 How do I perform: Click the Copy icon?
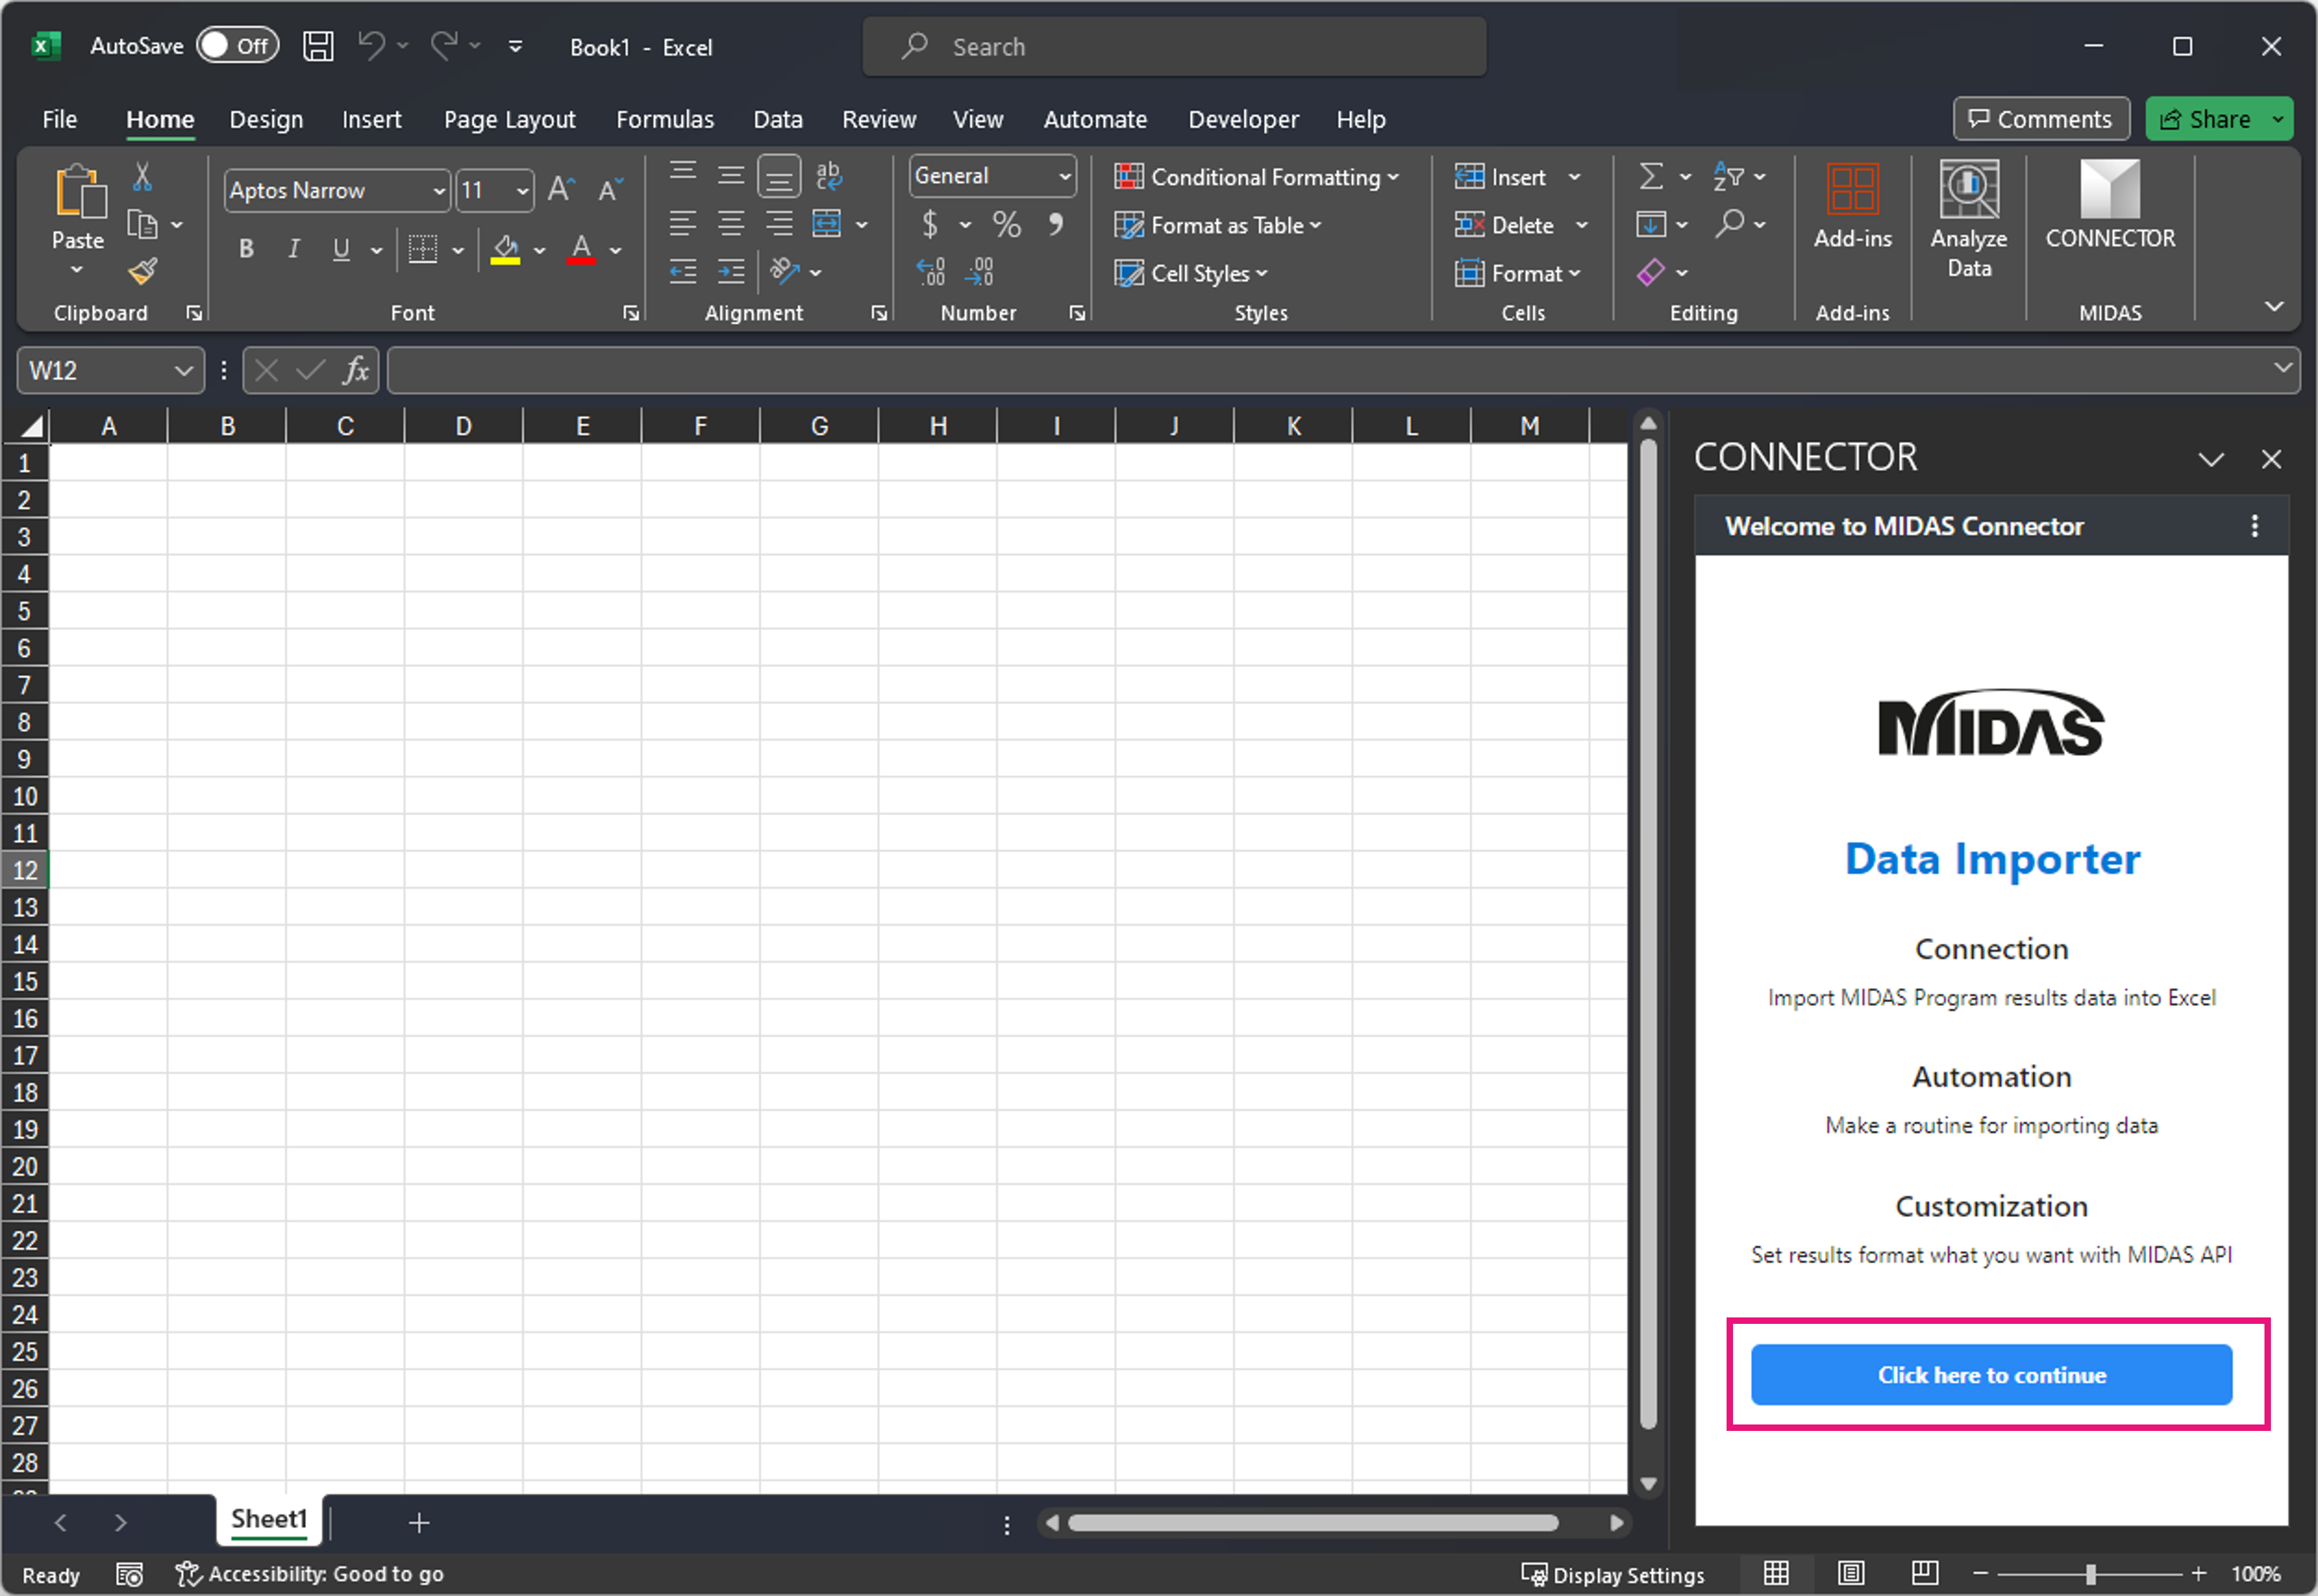[142, 225]
